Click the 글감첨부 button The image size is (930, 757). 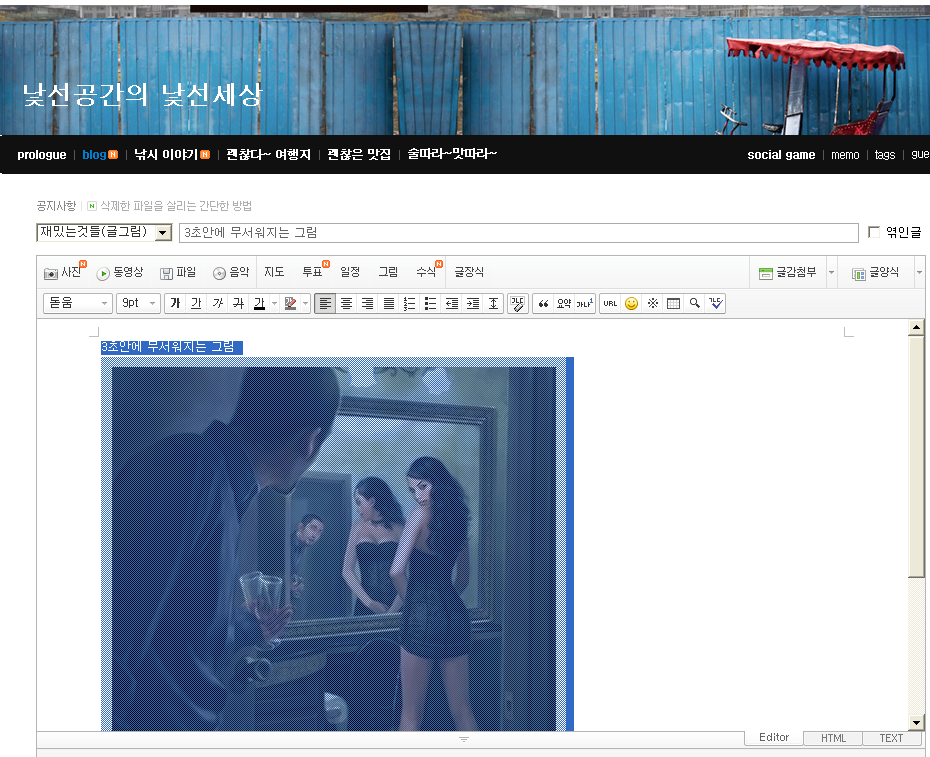[x=788, y=272]
